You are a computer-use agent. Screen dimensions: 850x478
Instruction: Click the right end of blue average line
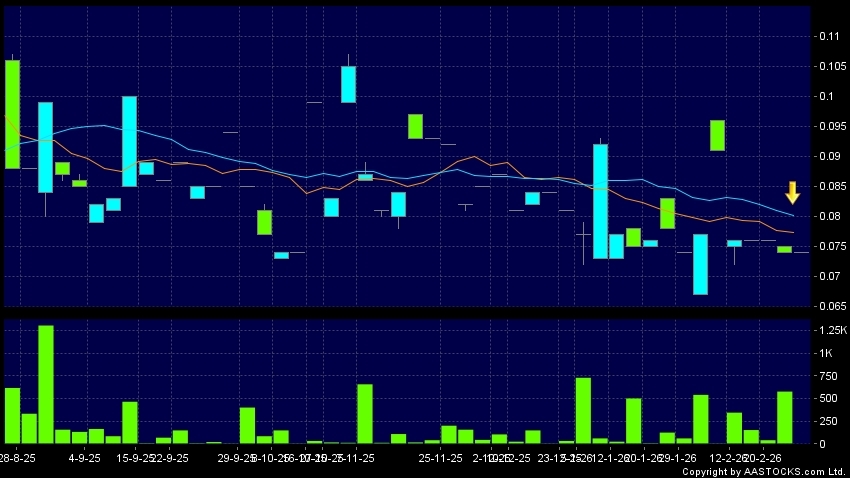coord(793,215)
